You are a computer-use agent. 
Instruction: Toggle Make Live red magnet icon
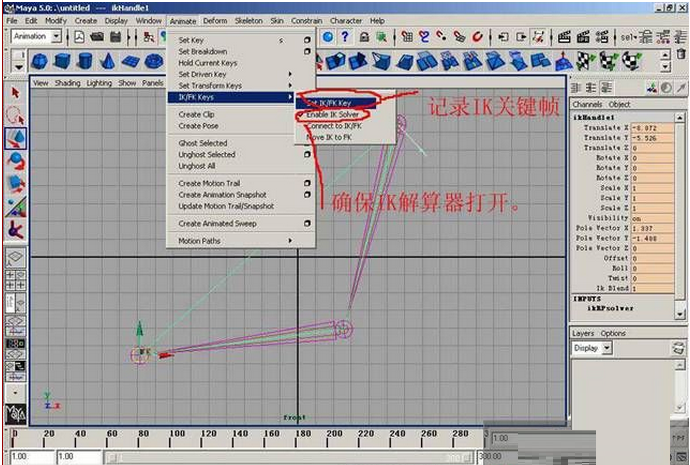click(477, 37)
